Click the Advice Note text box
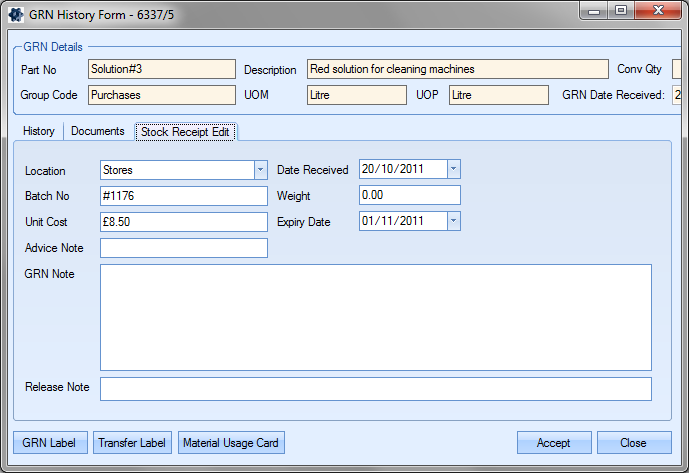The width and height of the screenshot is (689, 473). (184, 248)
